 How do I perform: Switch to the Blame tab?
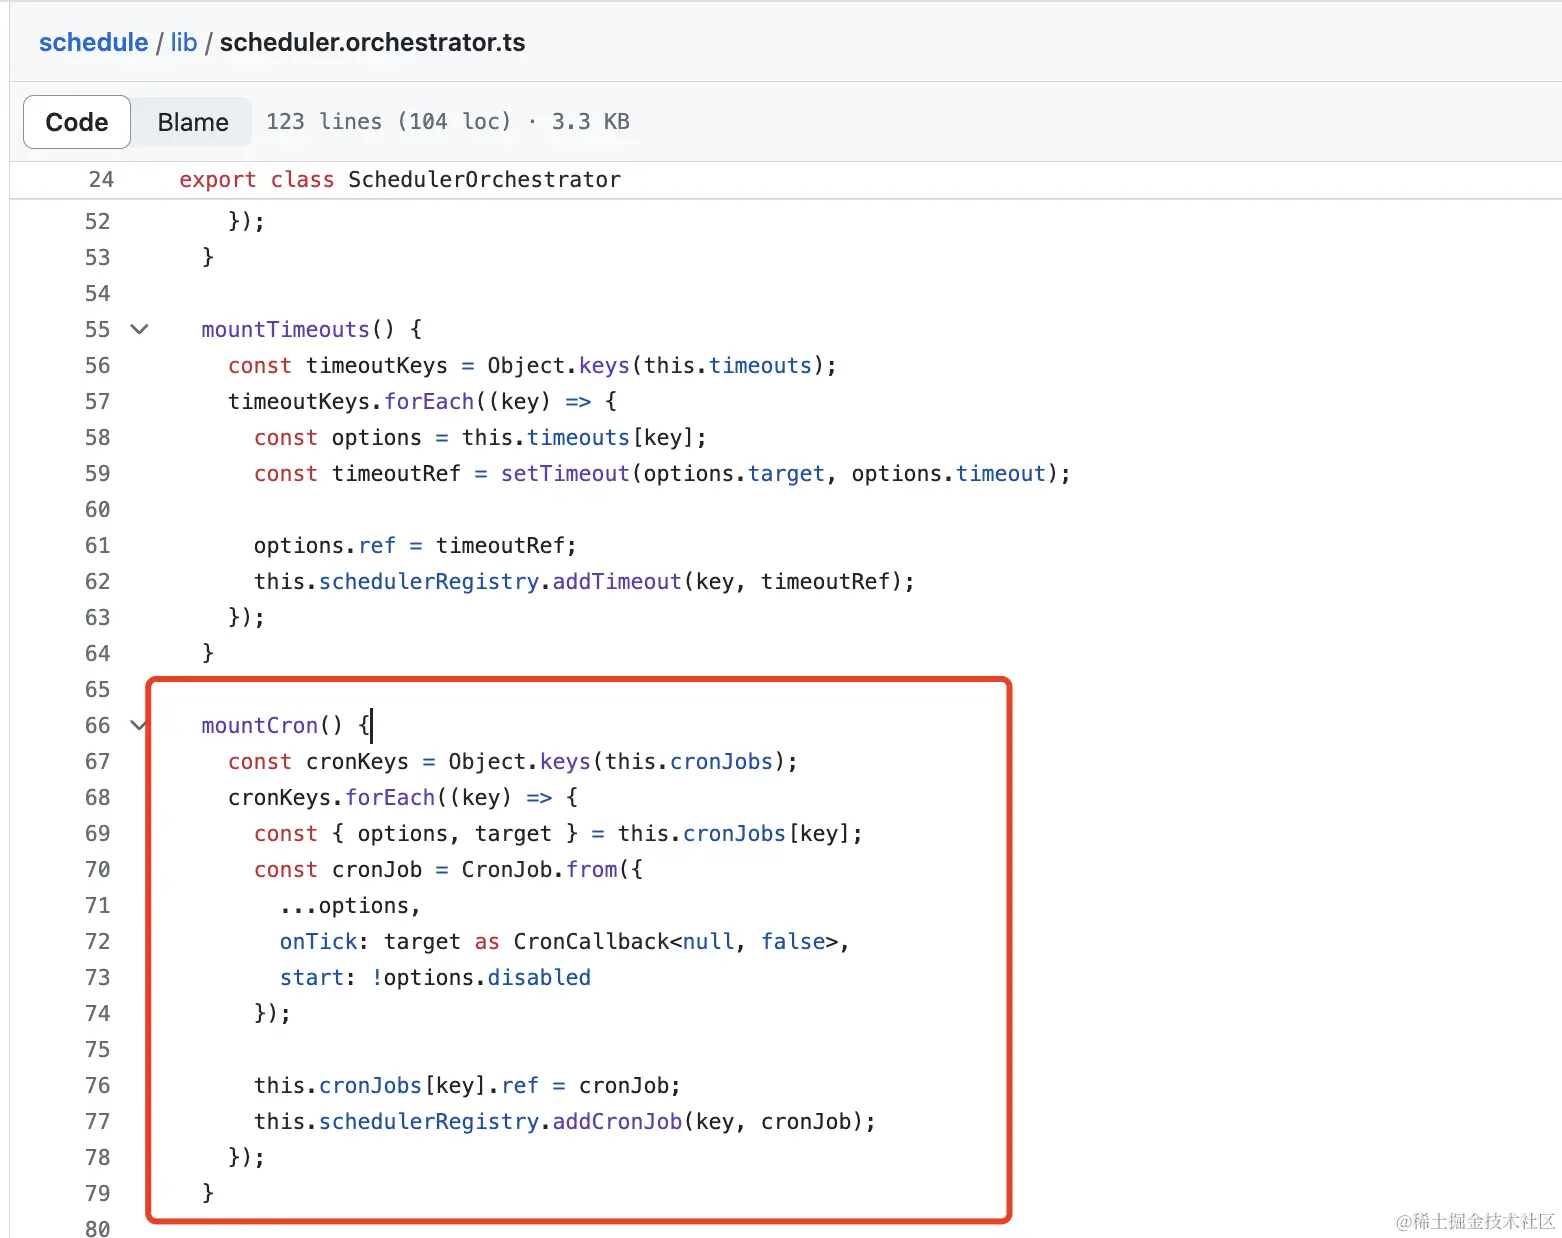point(192,122)
